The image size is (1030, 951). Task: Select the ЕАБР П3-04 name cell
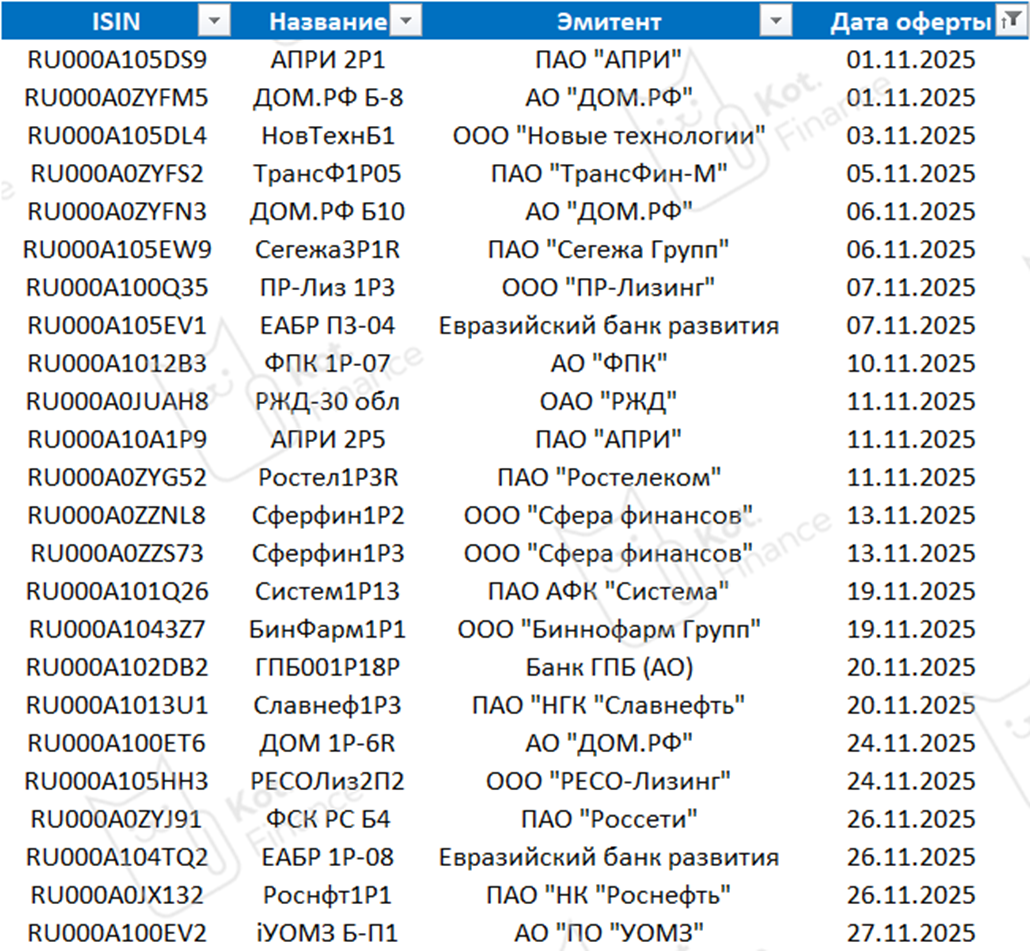click(328, 326)
